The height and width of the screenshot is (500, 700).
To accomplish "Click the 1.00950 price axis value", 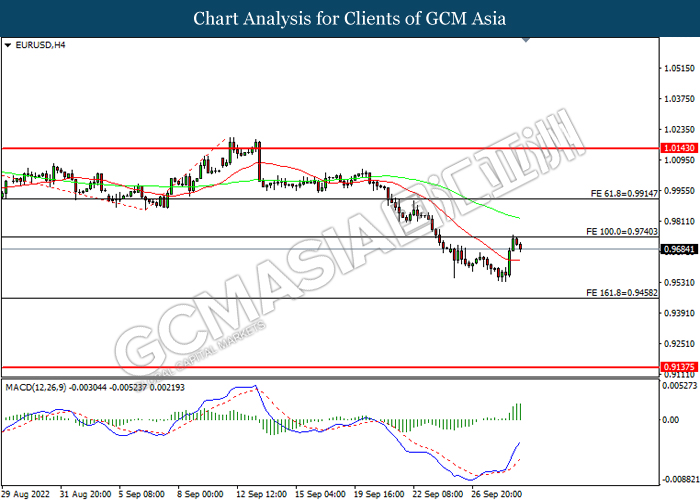I will pyautogui.click(x=679, y=160).
